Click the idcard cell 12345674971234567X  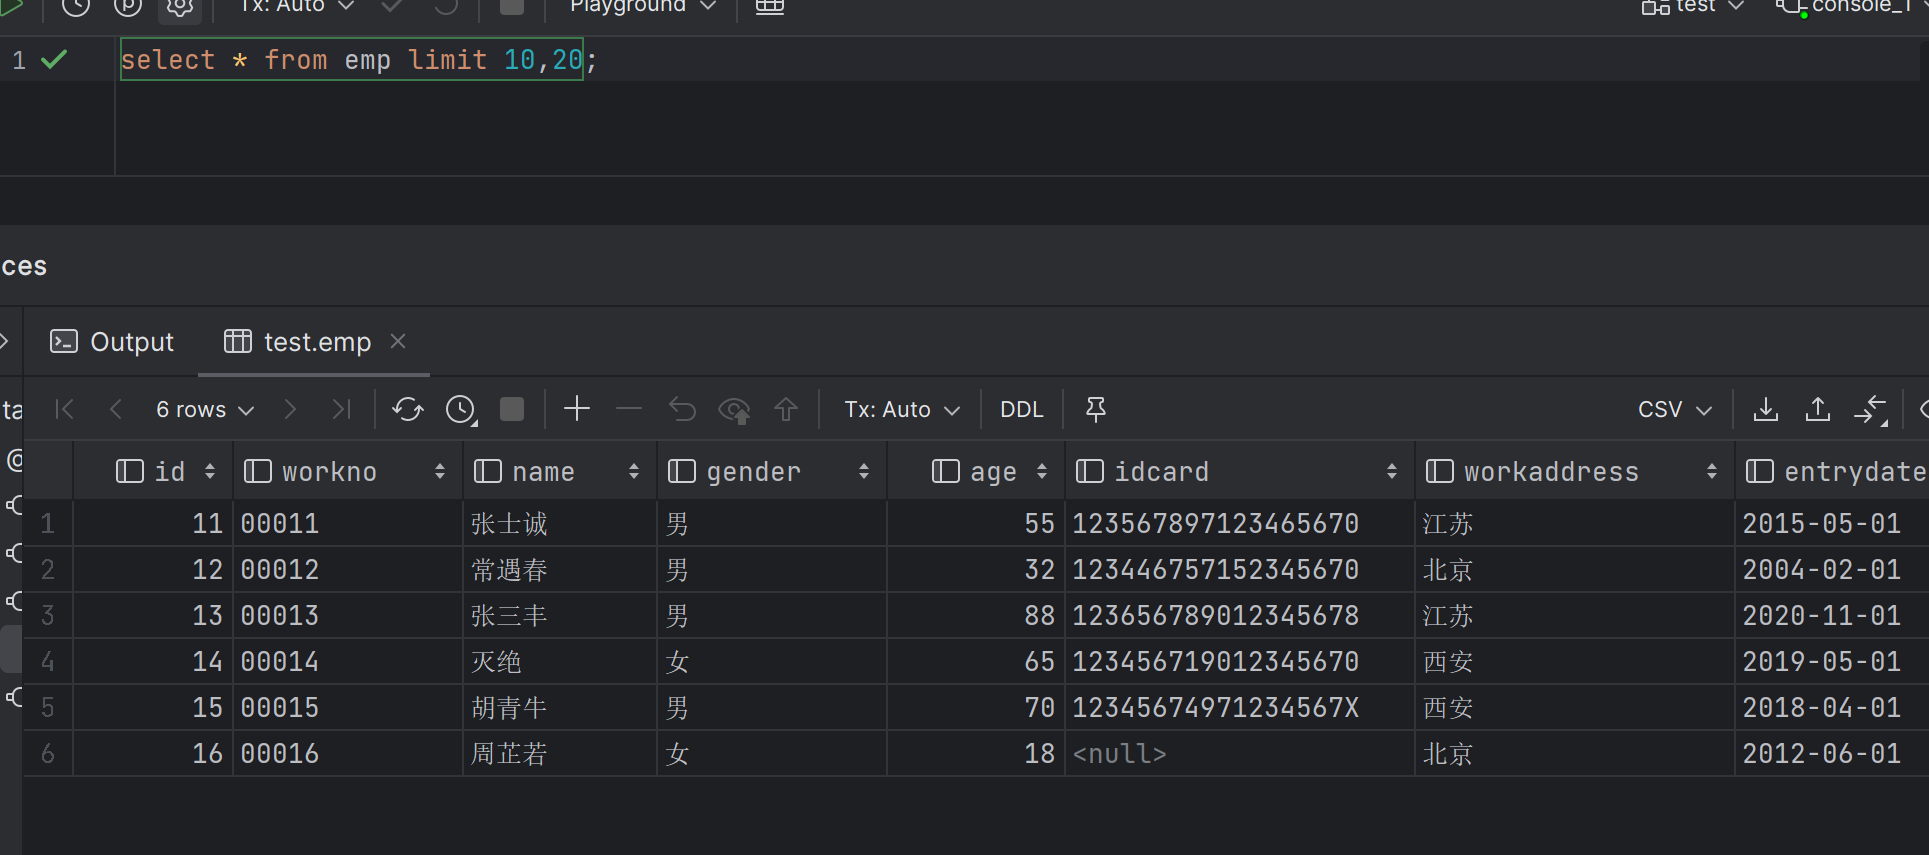[x=1240, y=707]
